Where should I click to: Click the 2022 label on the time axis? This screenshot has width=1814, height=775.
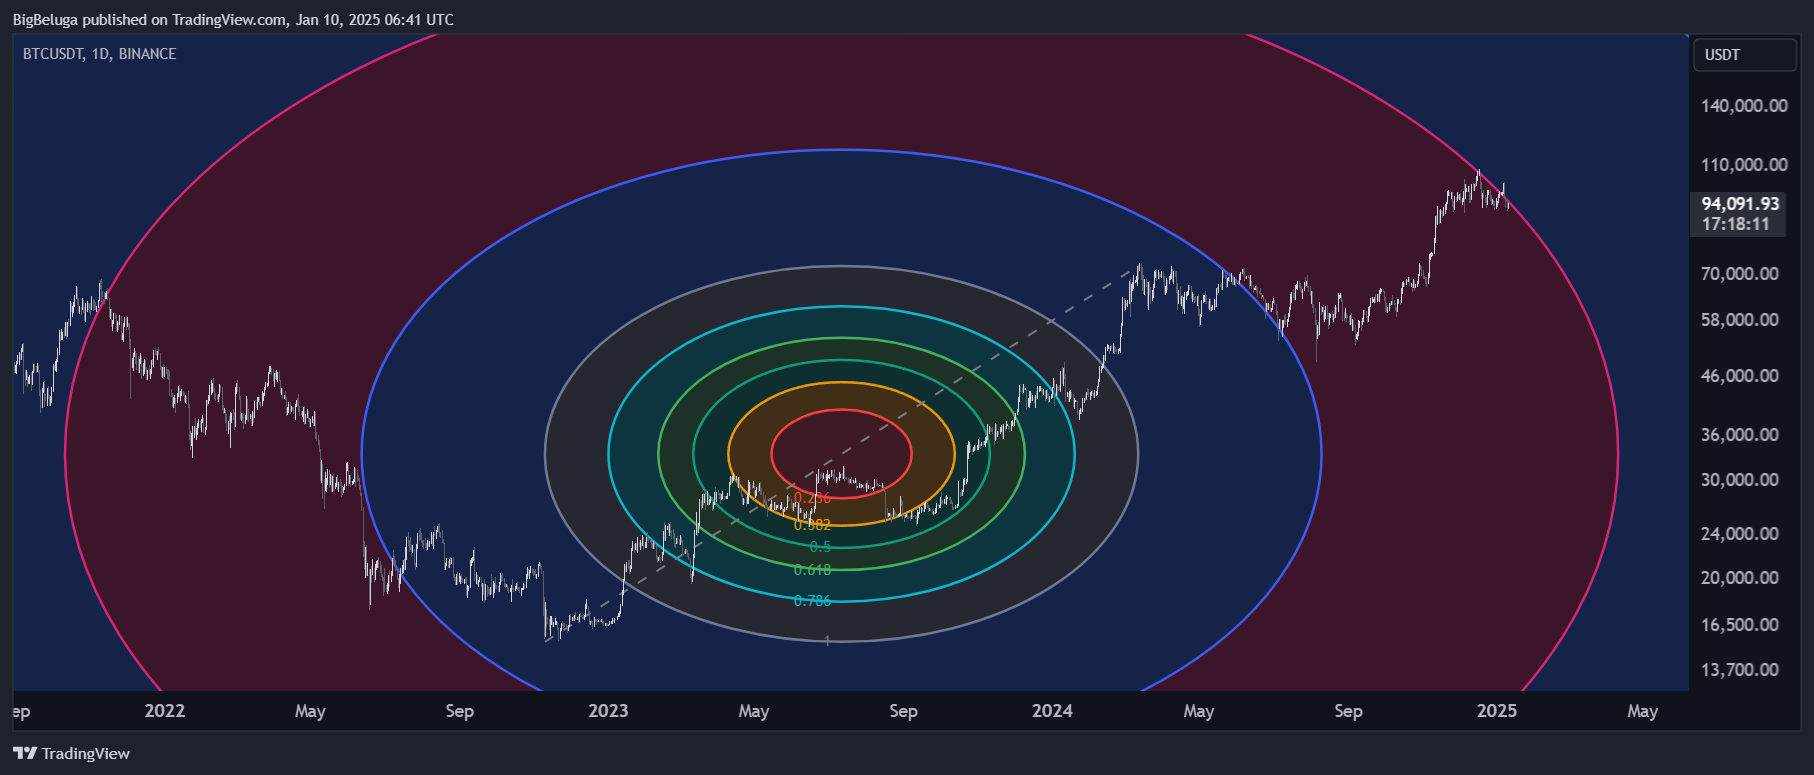coord(165,711)
